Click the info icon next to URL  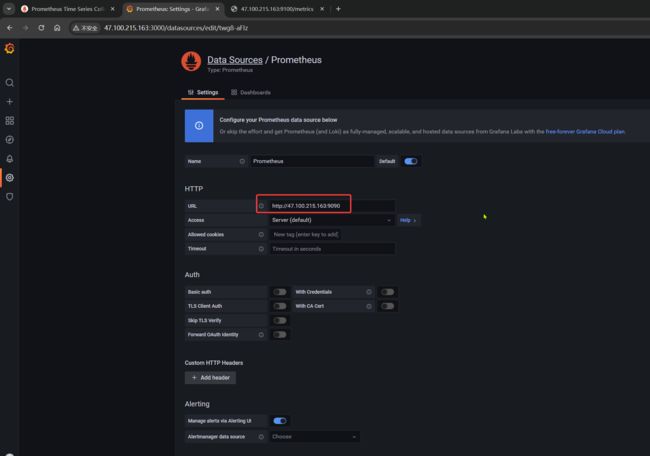(261, 206)
